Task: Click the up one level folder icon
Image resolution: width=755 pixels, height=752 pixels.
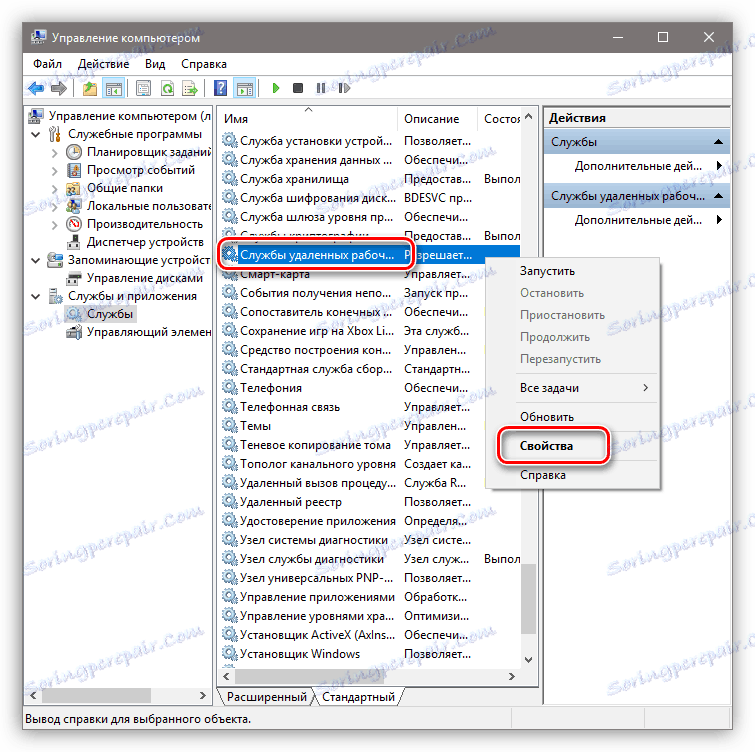Action: tap(90, 88)
